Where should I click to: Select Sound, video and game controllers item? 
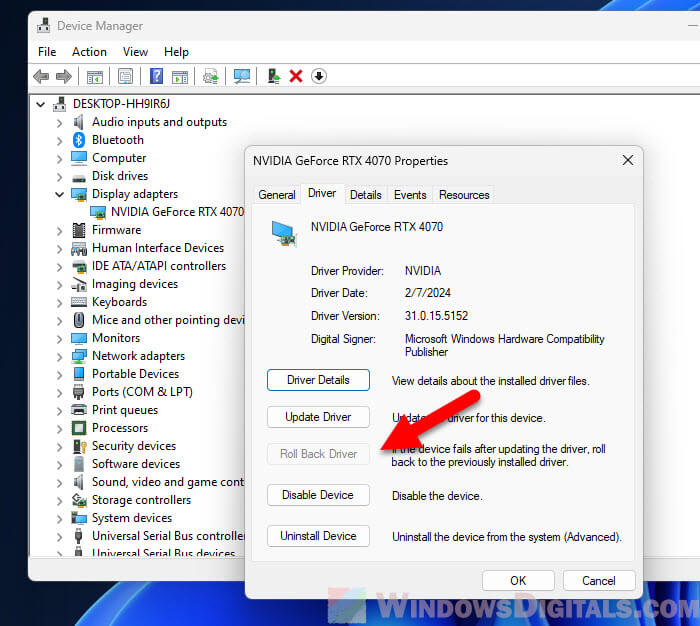point(168,482)
